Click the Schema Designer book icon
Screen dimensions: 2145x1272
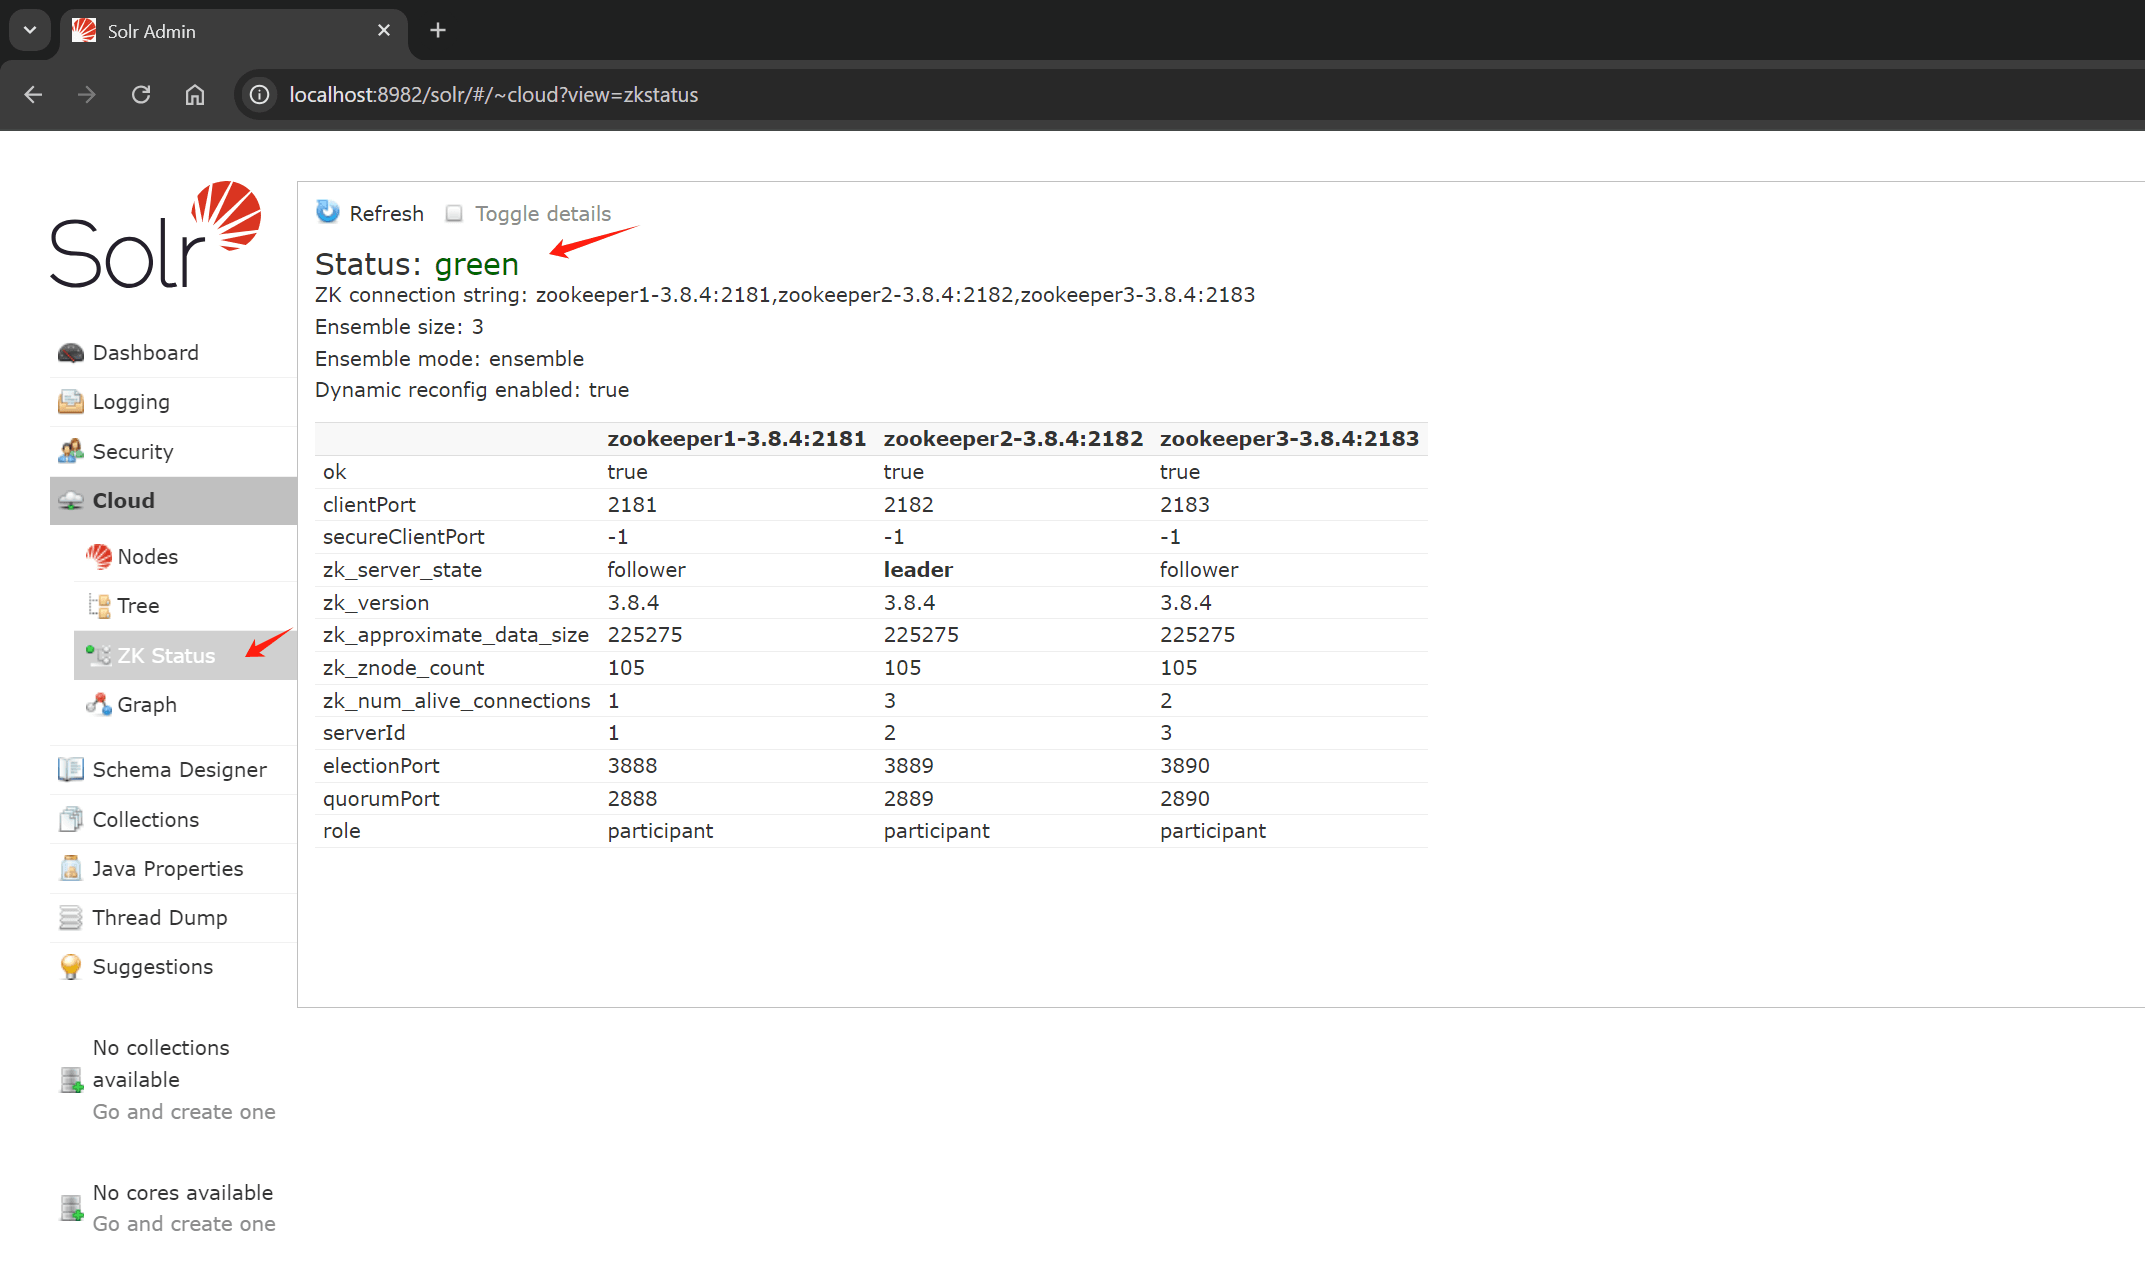[70, 769]
